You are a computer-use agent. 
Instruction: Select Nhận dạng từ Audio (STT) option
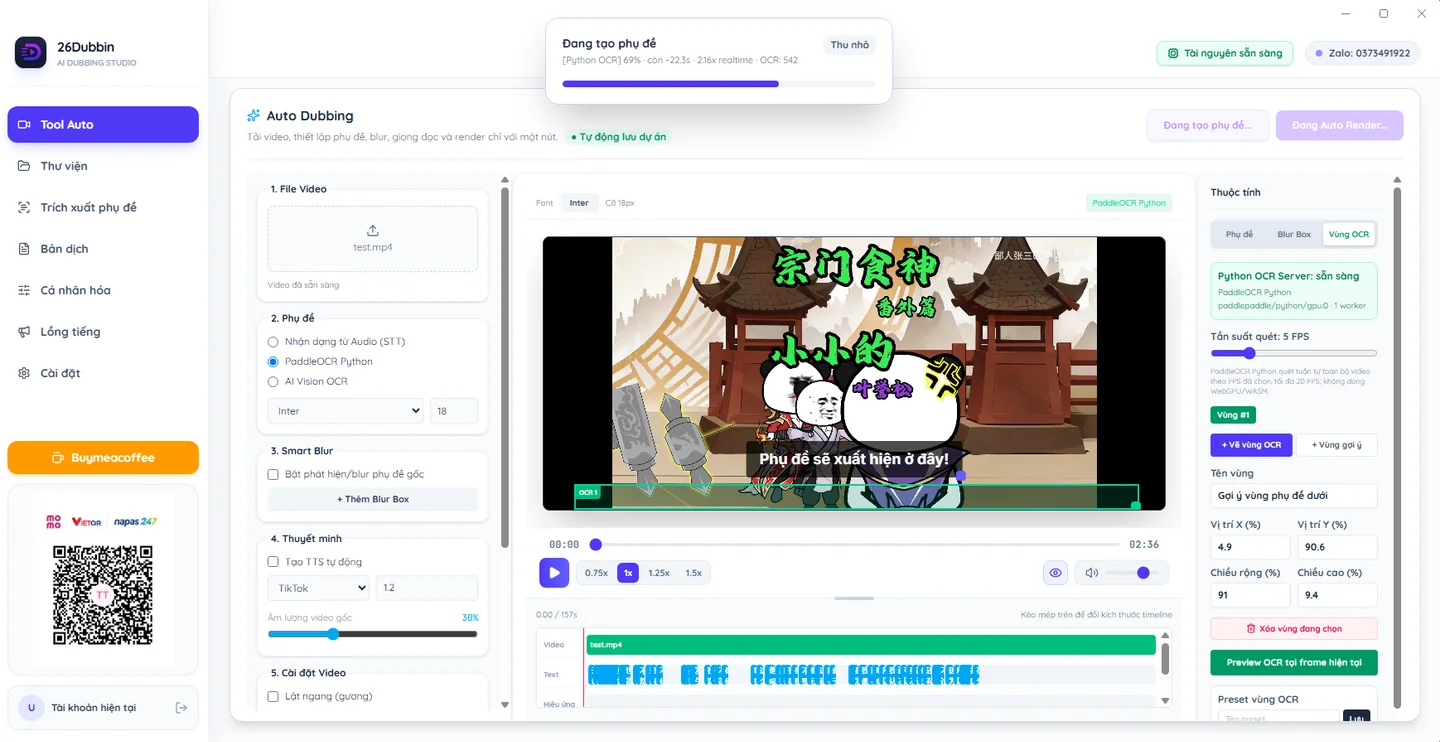(273, 342)
